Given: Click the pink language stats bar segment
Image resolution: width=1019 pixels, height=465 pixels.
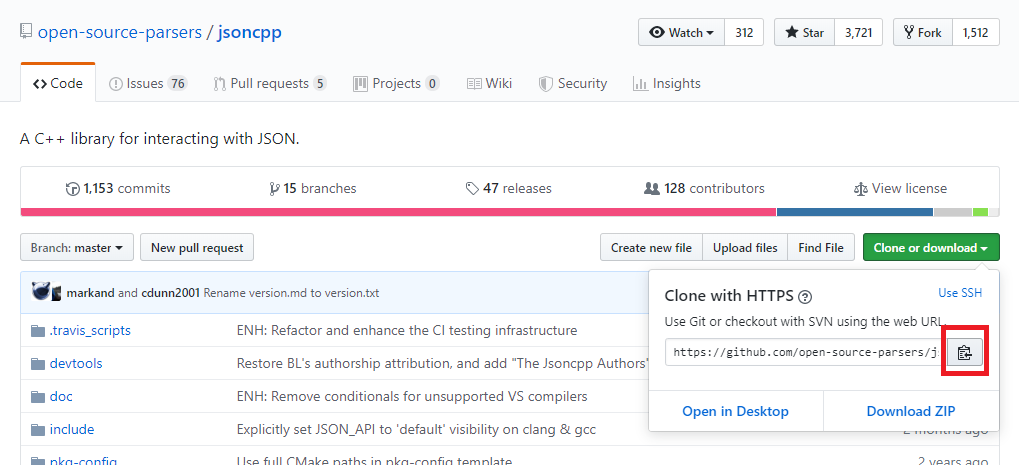Looking at the screenshot, I should (398, 212).
